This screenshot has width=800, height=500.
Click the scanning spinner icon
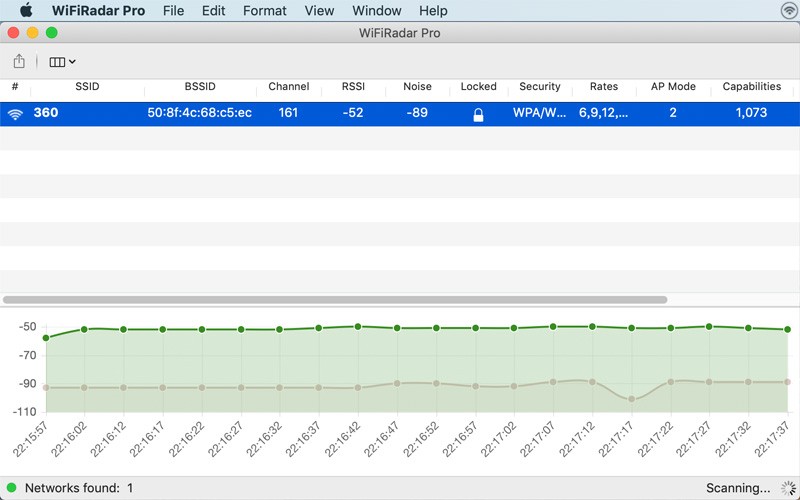788,488
